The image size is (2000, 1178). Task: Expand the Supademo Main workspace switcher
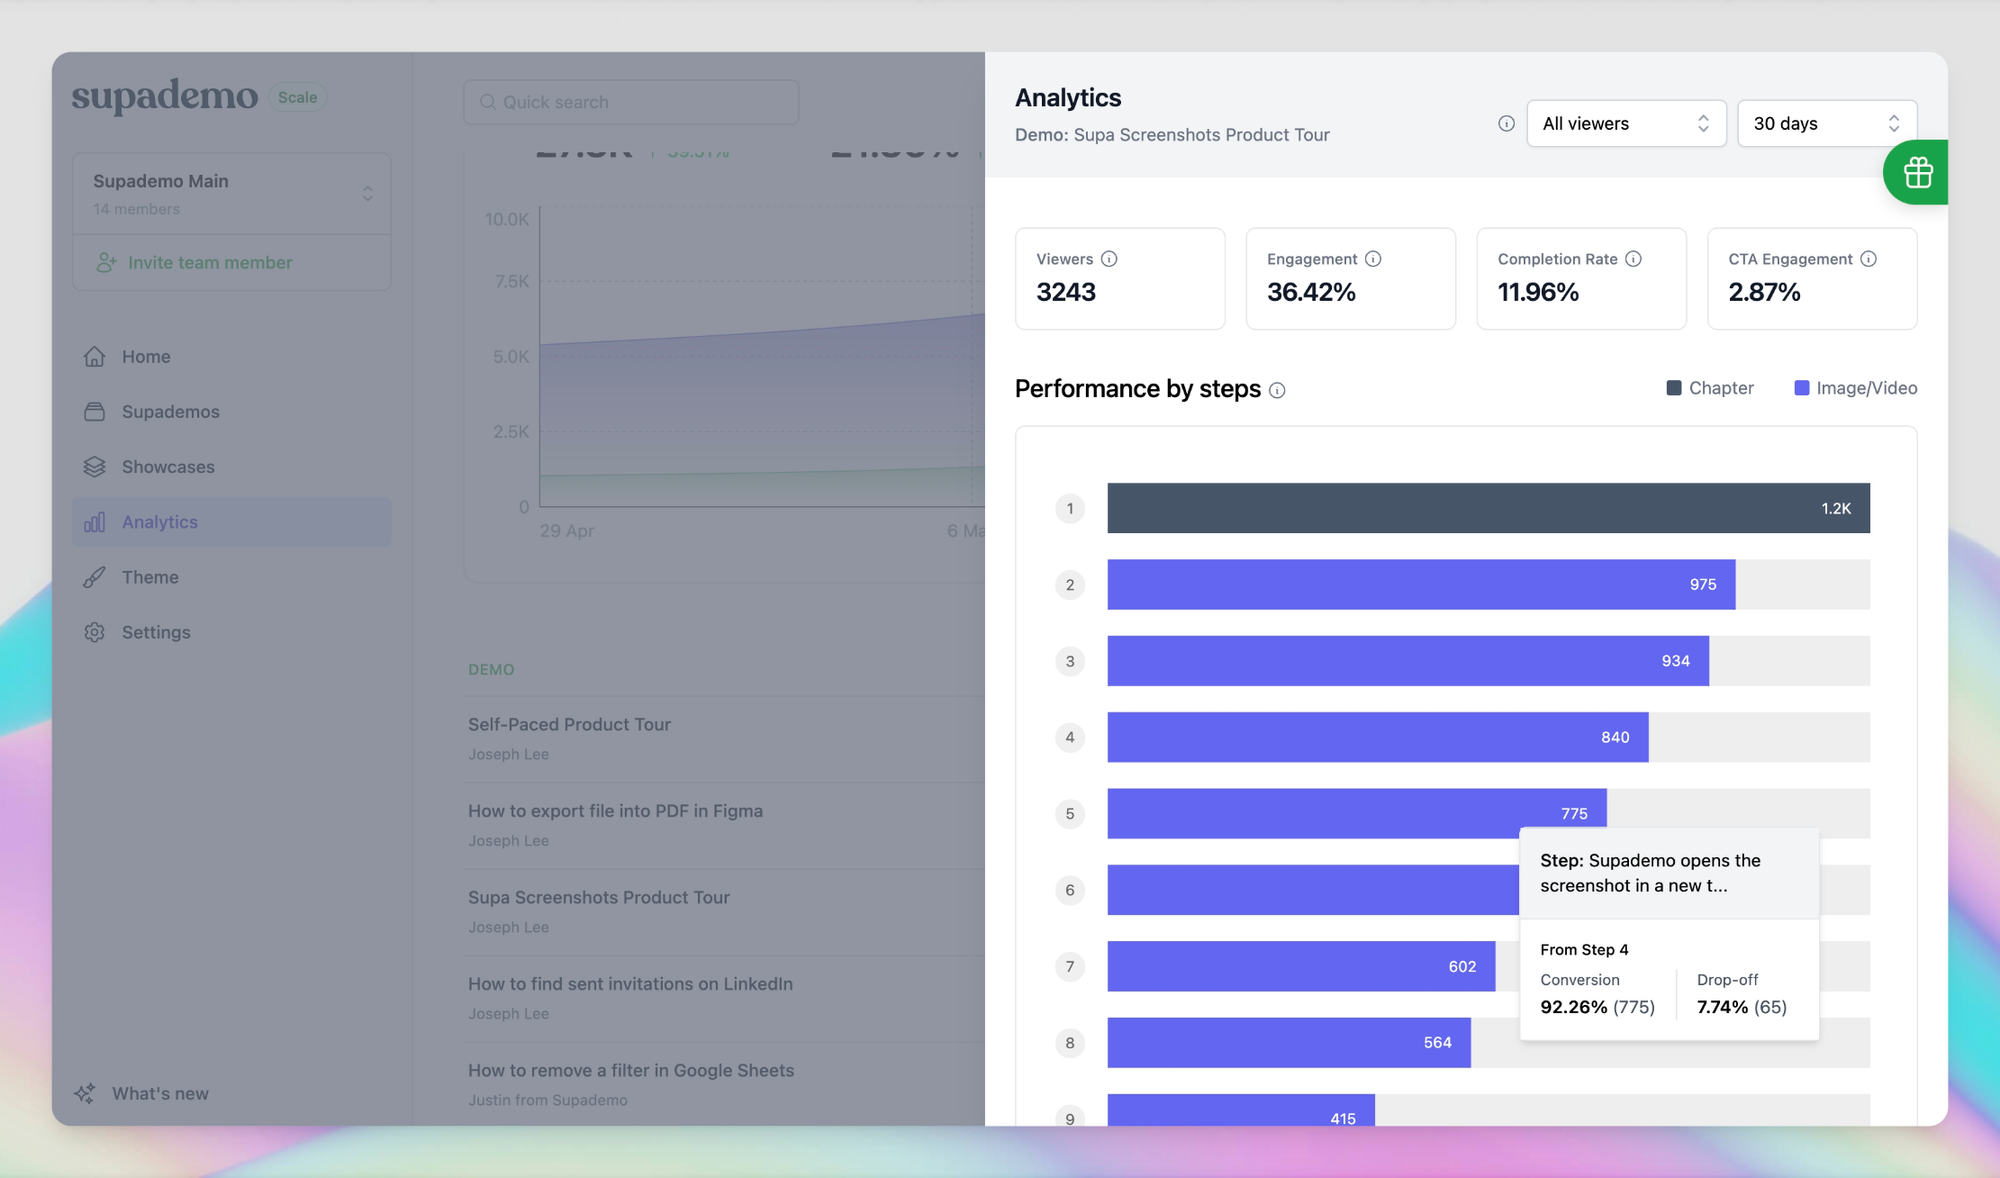tap(231, 194)
